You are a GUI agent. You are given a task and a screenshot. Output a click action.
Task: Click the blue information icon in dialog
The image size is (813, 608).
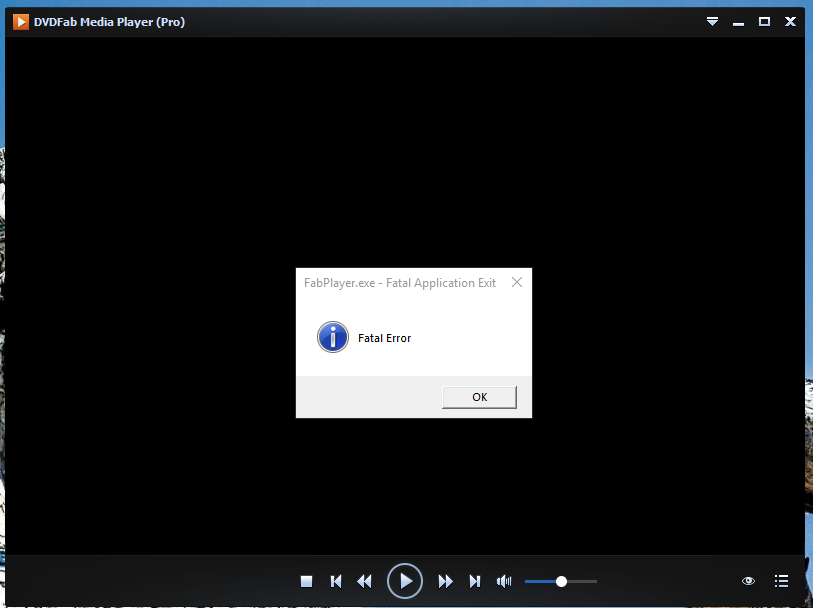333,337
